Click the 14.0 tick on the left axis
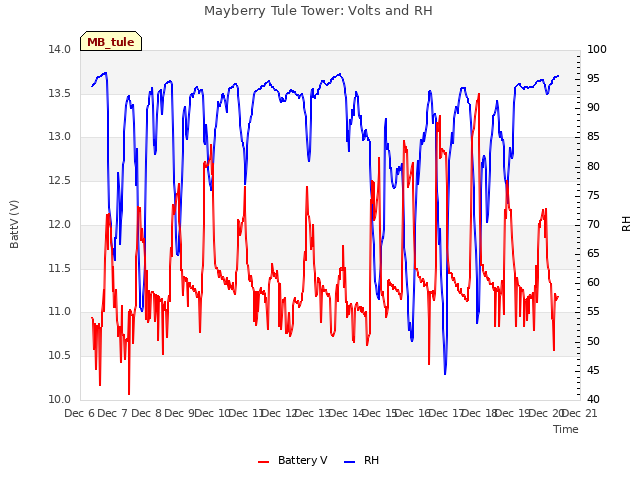The height and width of the screenshot is (480, 640). coord(60,49)
